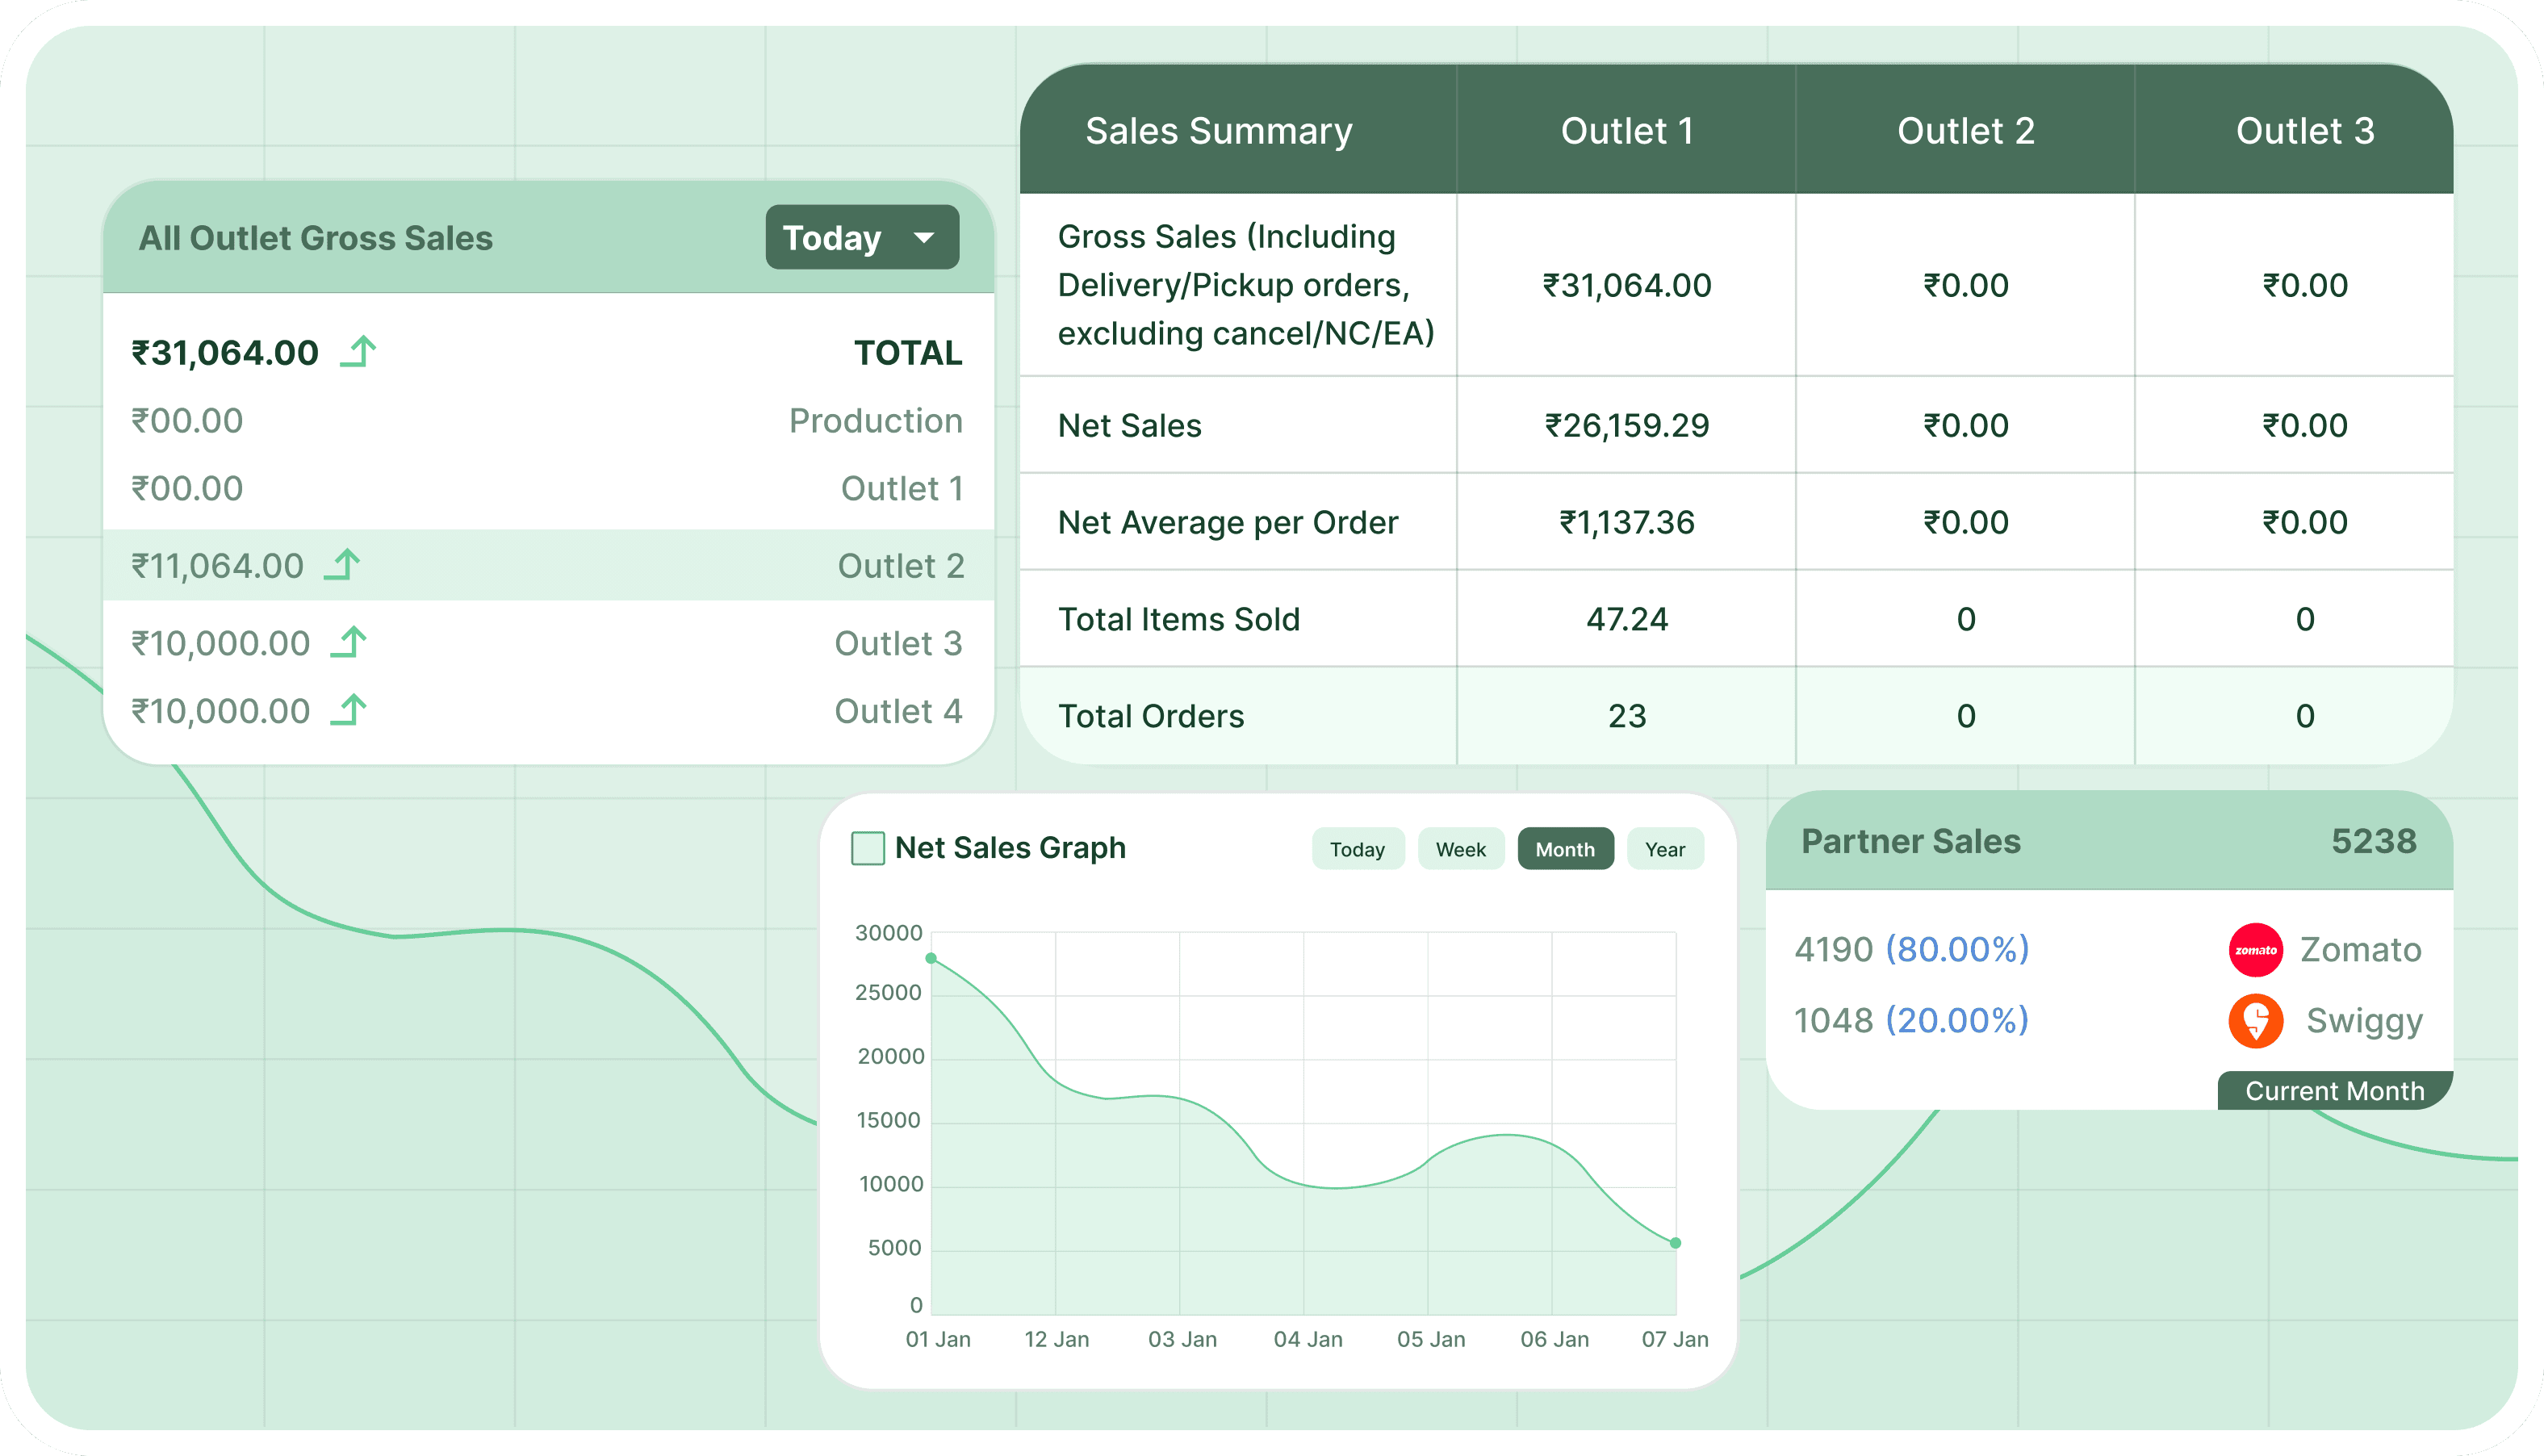The height and width of the screenshot is (1456, 2544).
Task: Toggle the Net Sales Graph checkbox
Action: (x=867, y=848)
